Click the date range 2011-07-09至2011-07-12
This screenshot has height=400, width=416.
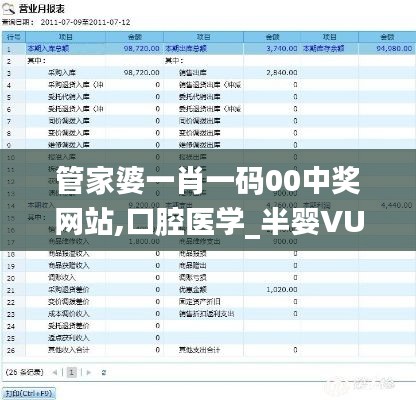click(x=85, y=23)
